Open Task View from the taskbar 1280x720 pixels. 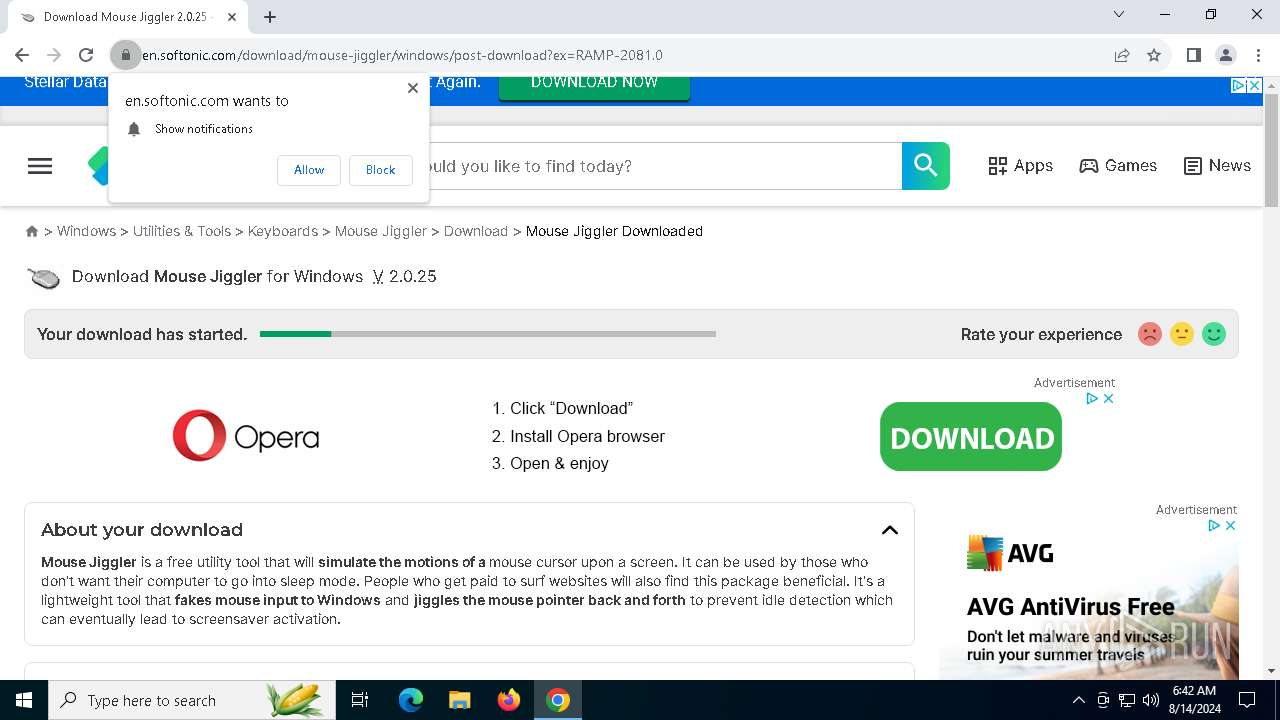click(360, 700)
